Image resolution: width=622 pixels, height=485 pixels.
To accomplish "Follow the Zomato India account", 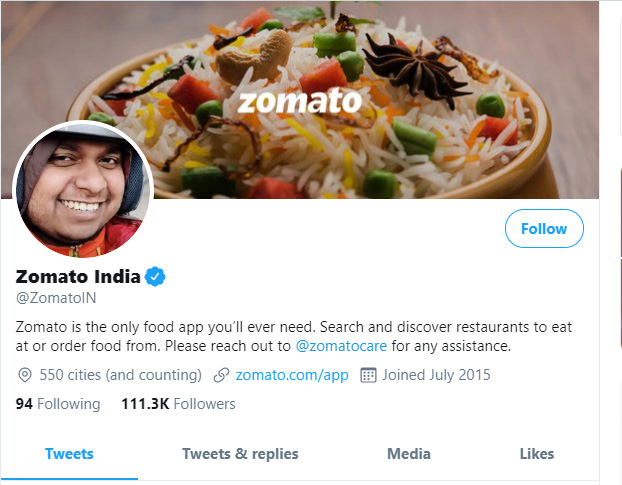I will tap(544, 229).
